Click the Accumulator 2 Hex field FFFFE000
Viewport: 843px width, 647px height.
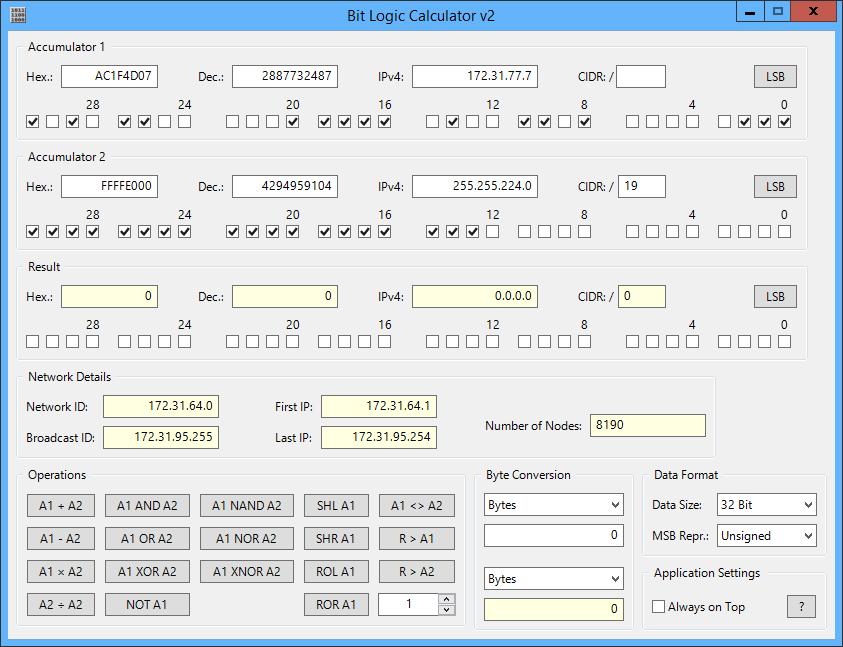(x=110, y=187)
